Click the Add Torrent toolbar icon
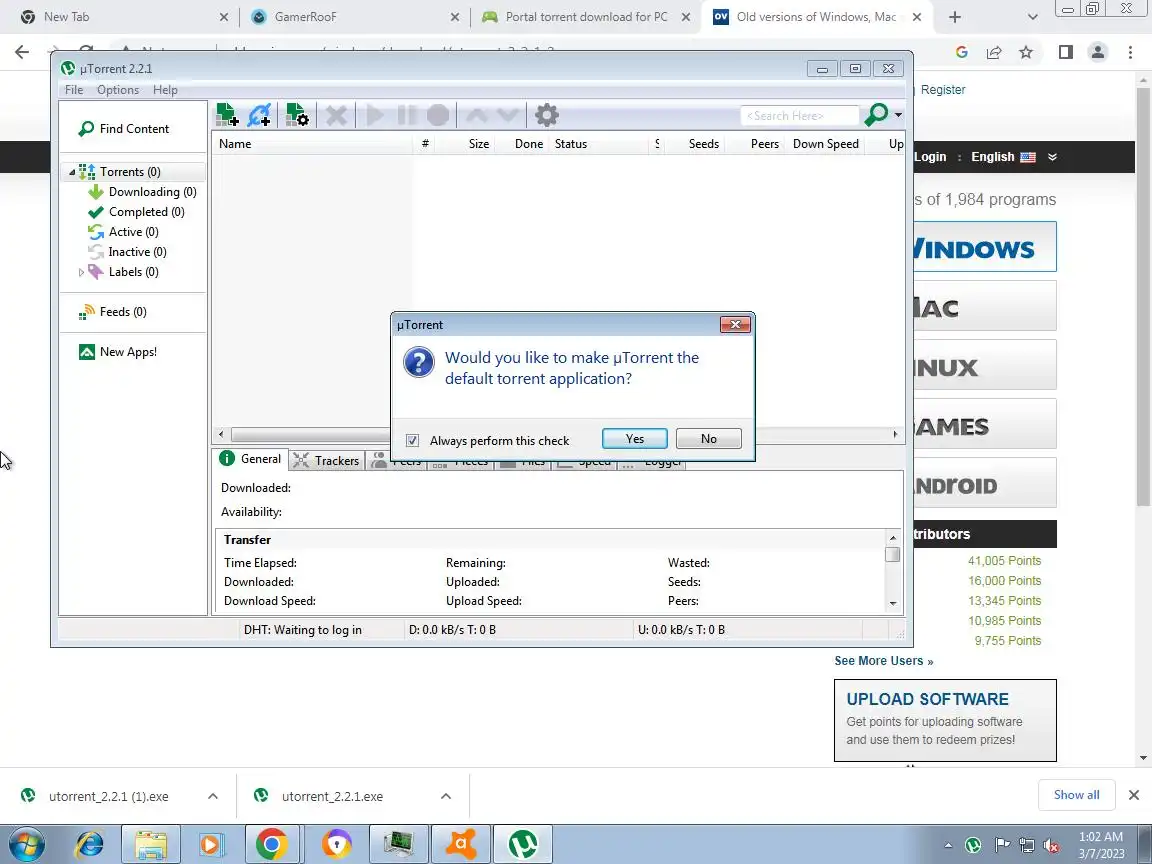Image resolution: width=1152 pixels, height=864 pixels. pos(227,115)
